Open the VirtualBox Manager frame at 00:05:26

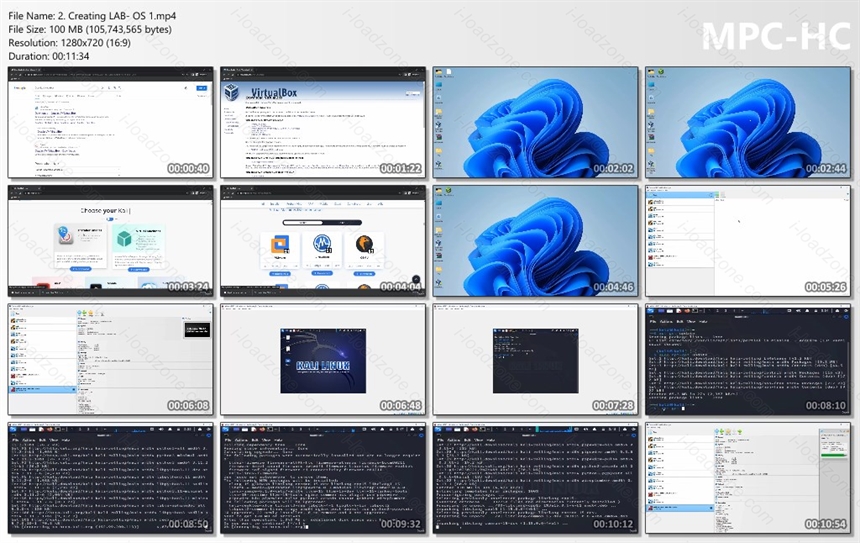[x=748, y=241]
